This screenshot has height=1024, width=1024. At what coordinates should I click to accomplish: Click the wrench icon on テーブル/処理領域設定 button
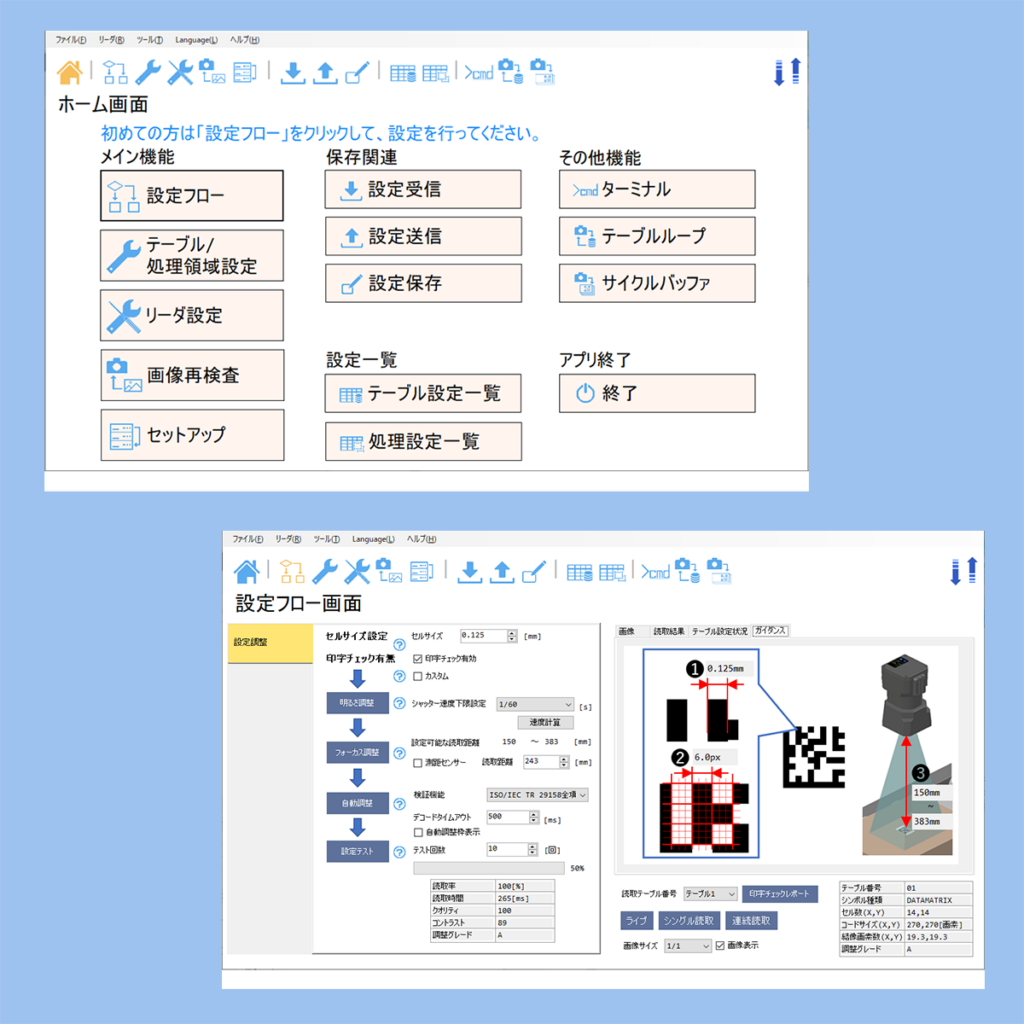(x=123, y=256)
